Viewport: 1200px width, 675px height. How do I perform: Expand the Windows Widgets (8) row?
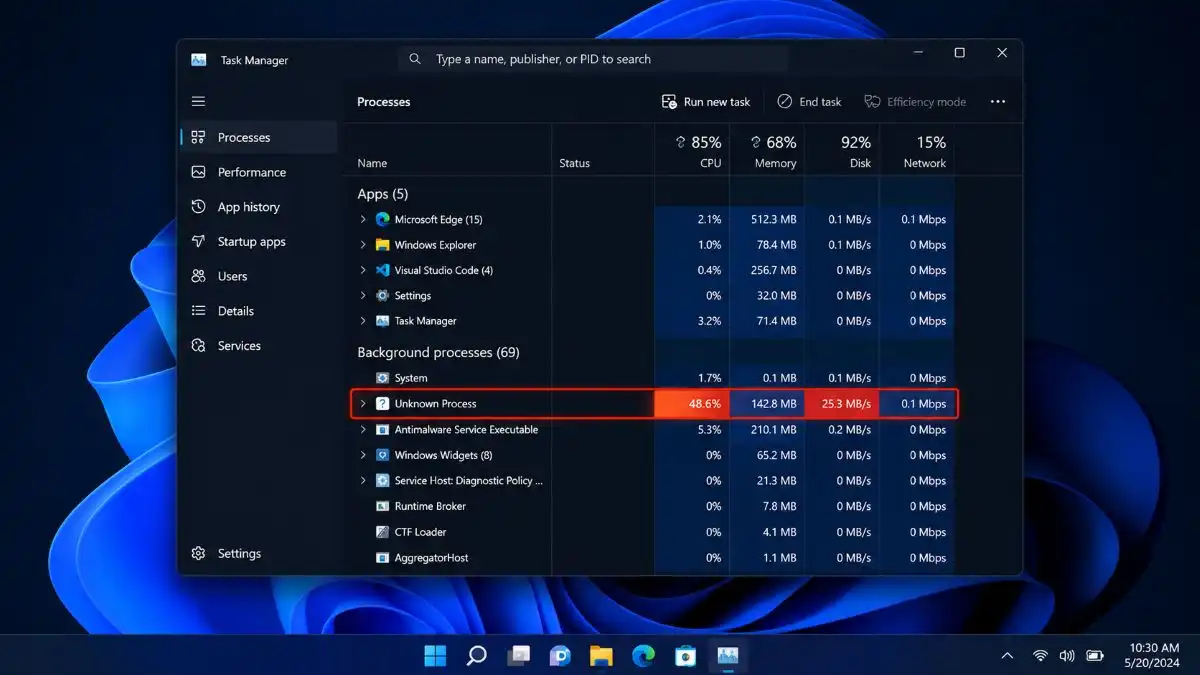coord(363,455)
